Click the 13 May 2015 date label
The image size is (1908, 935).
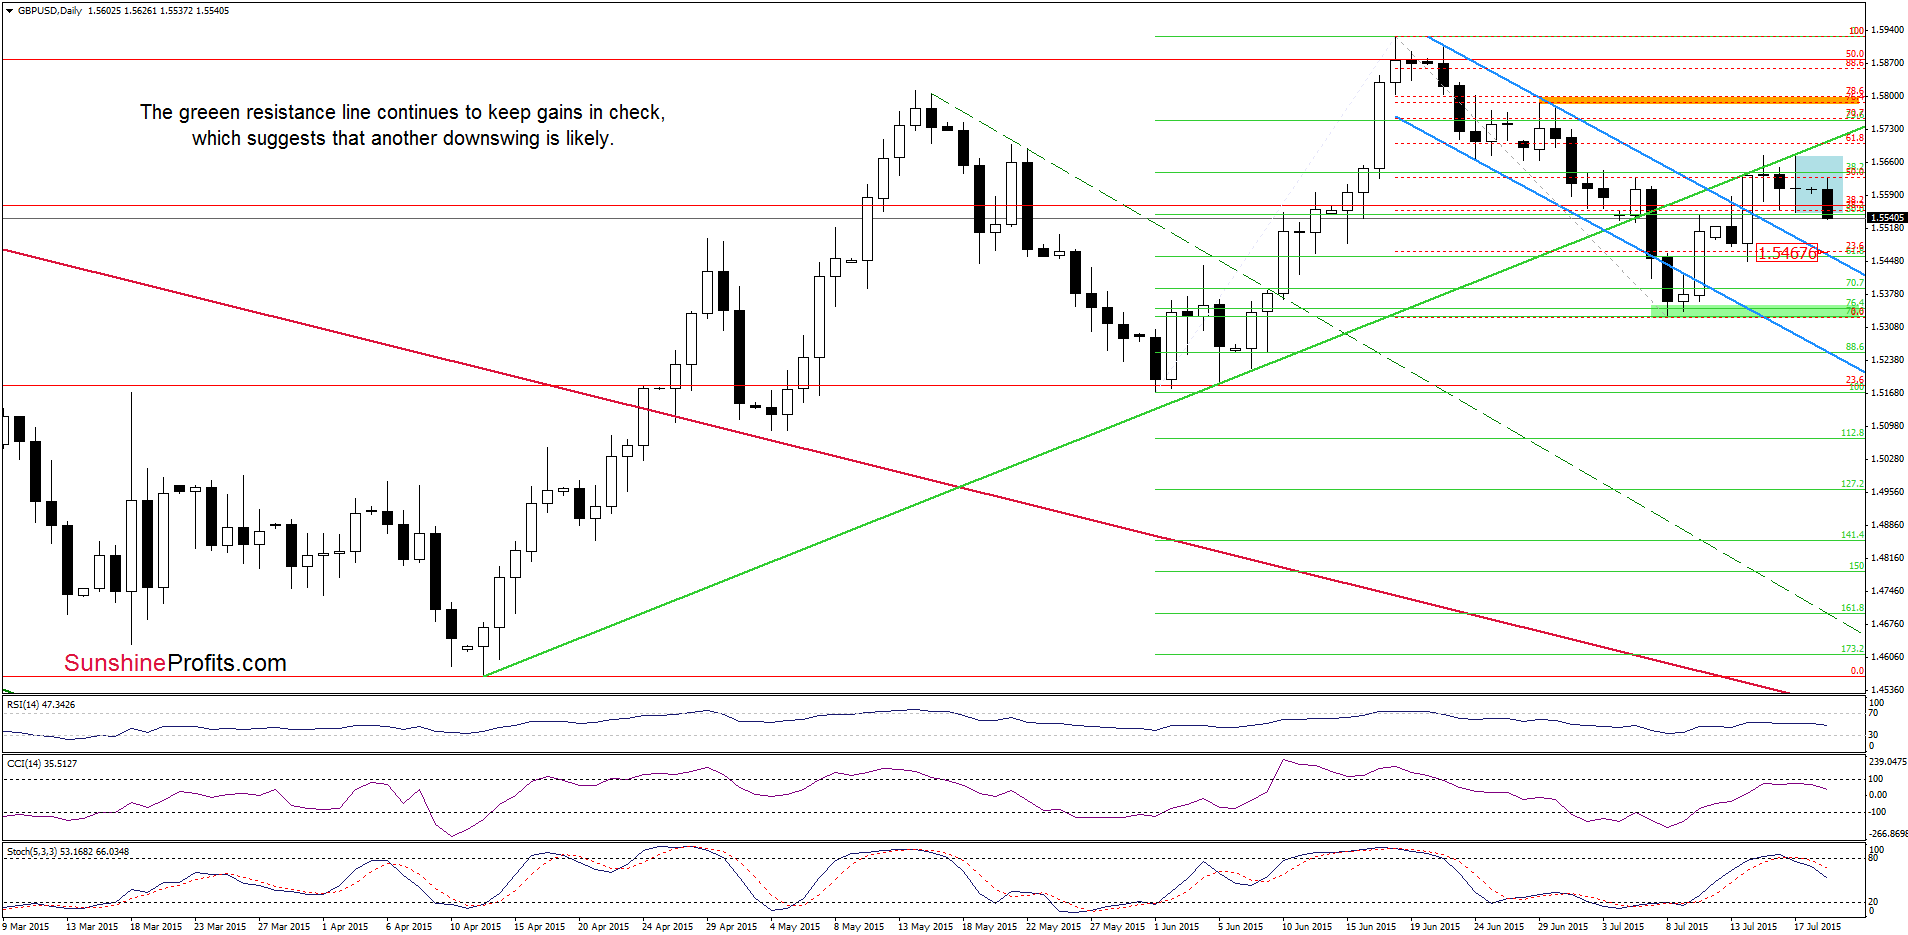tap(925, 927)
